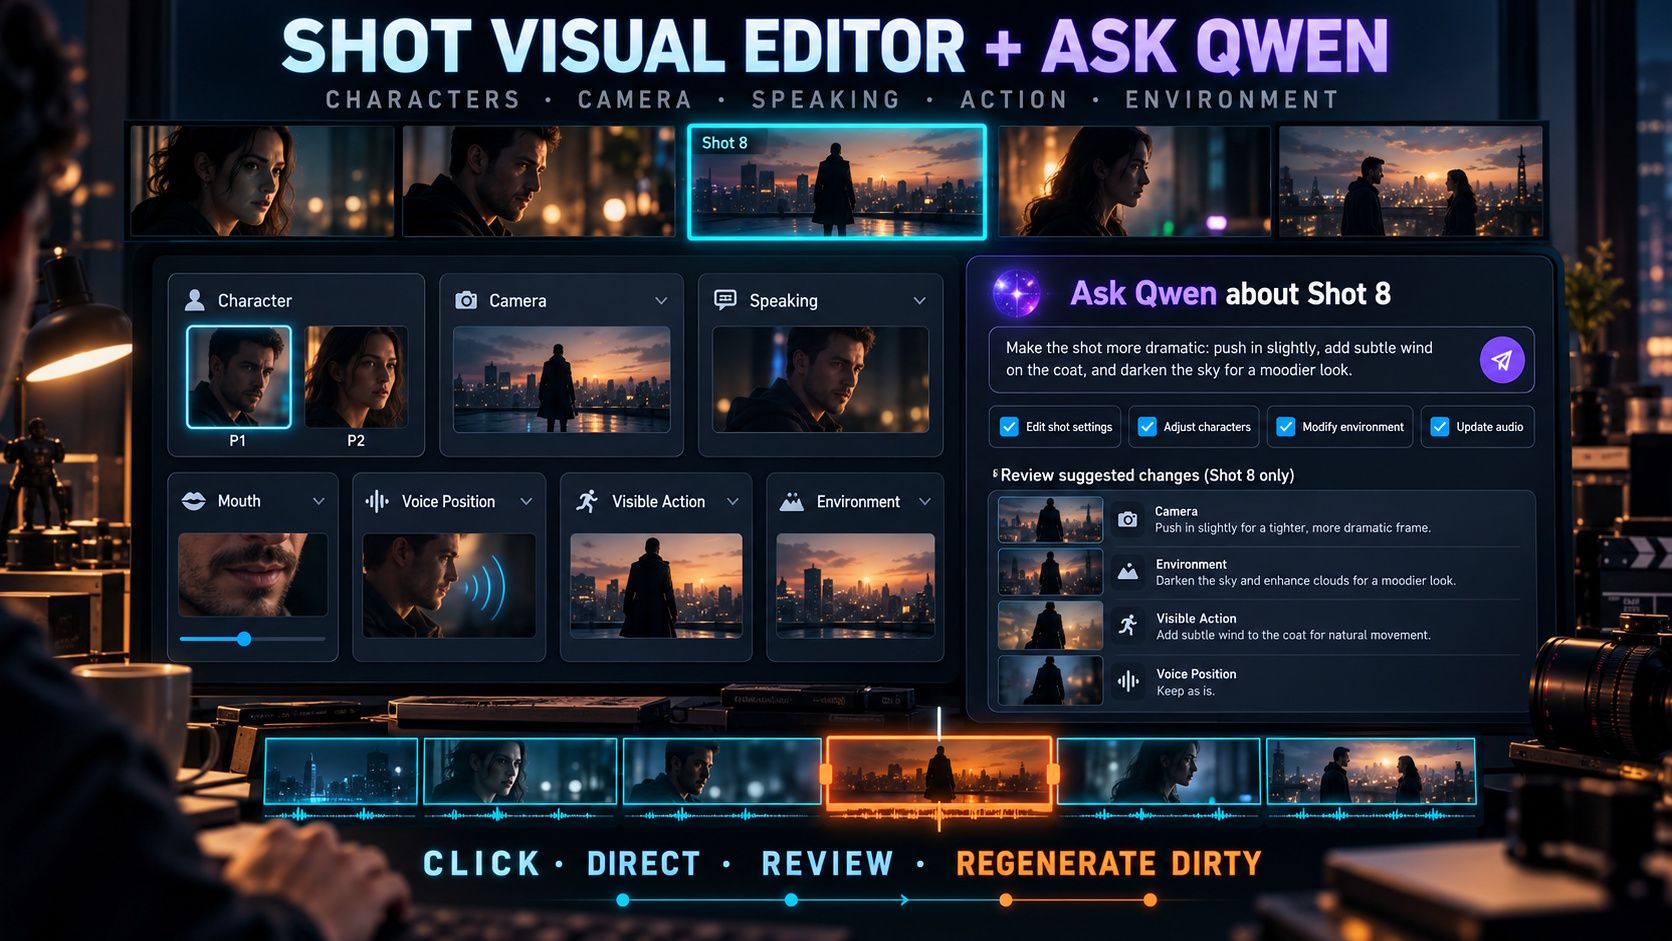Open the Mouth panel dropdown chevron

tap(318, 501)
